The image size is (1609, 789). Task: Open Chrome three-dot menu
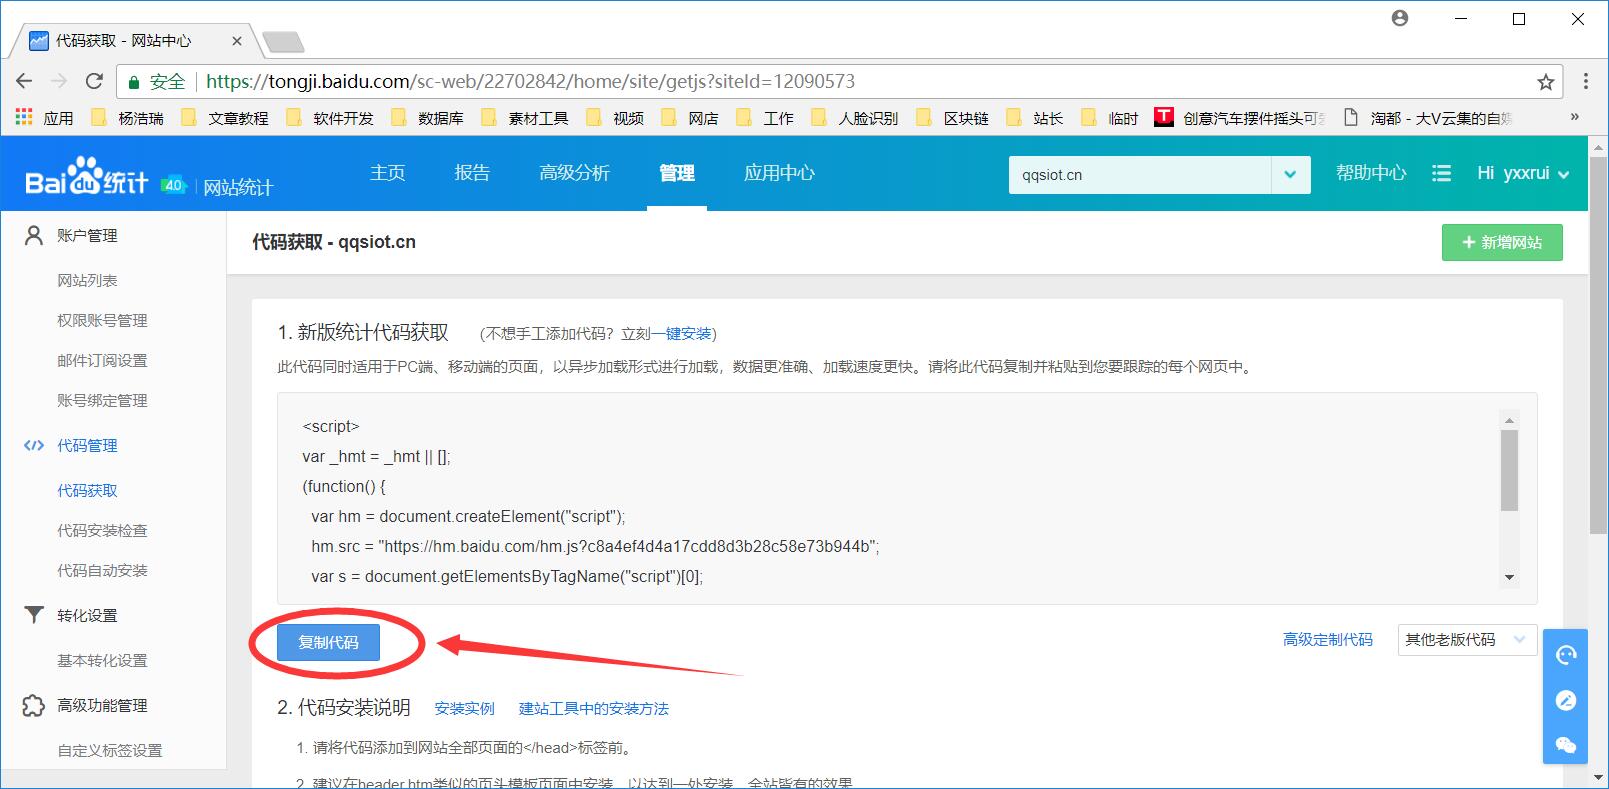(1586, 81)
